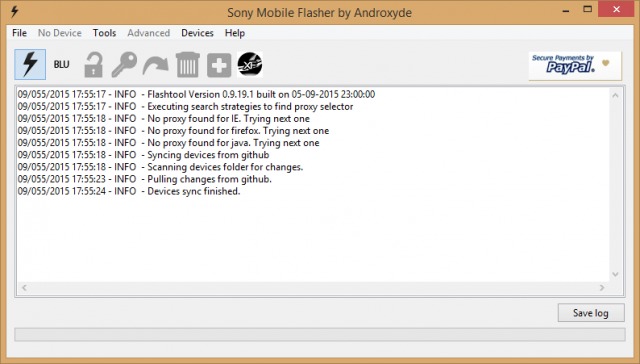This screenshot has height=364, width=640.
Task: Open the XperiFirm round black icon
Action: (x=250, y=64)
